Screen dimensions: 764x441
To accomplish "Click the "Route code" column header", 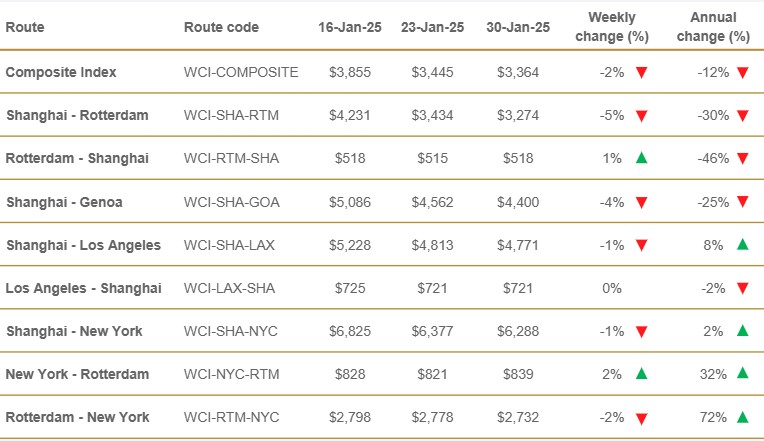I will point(221,27).
